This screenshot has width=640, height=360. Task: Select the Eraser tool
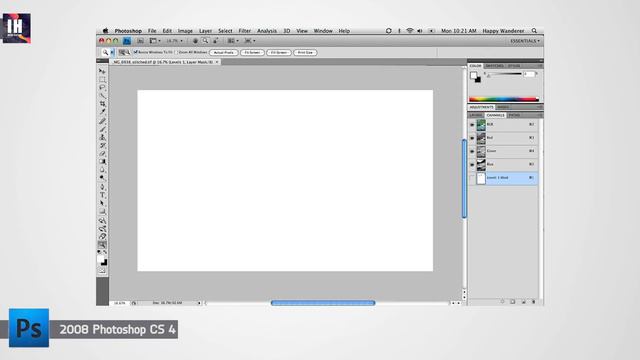tap(102, 154)
